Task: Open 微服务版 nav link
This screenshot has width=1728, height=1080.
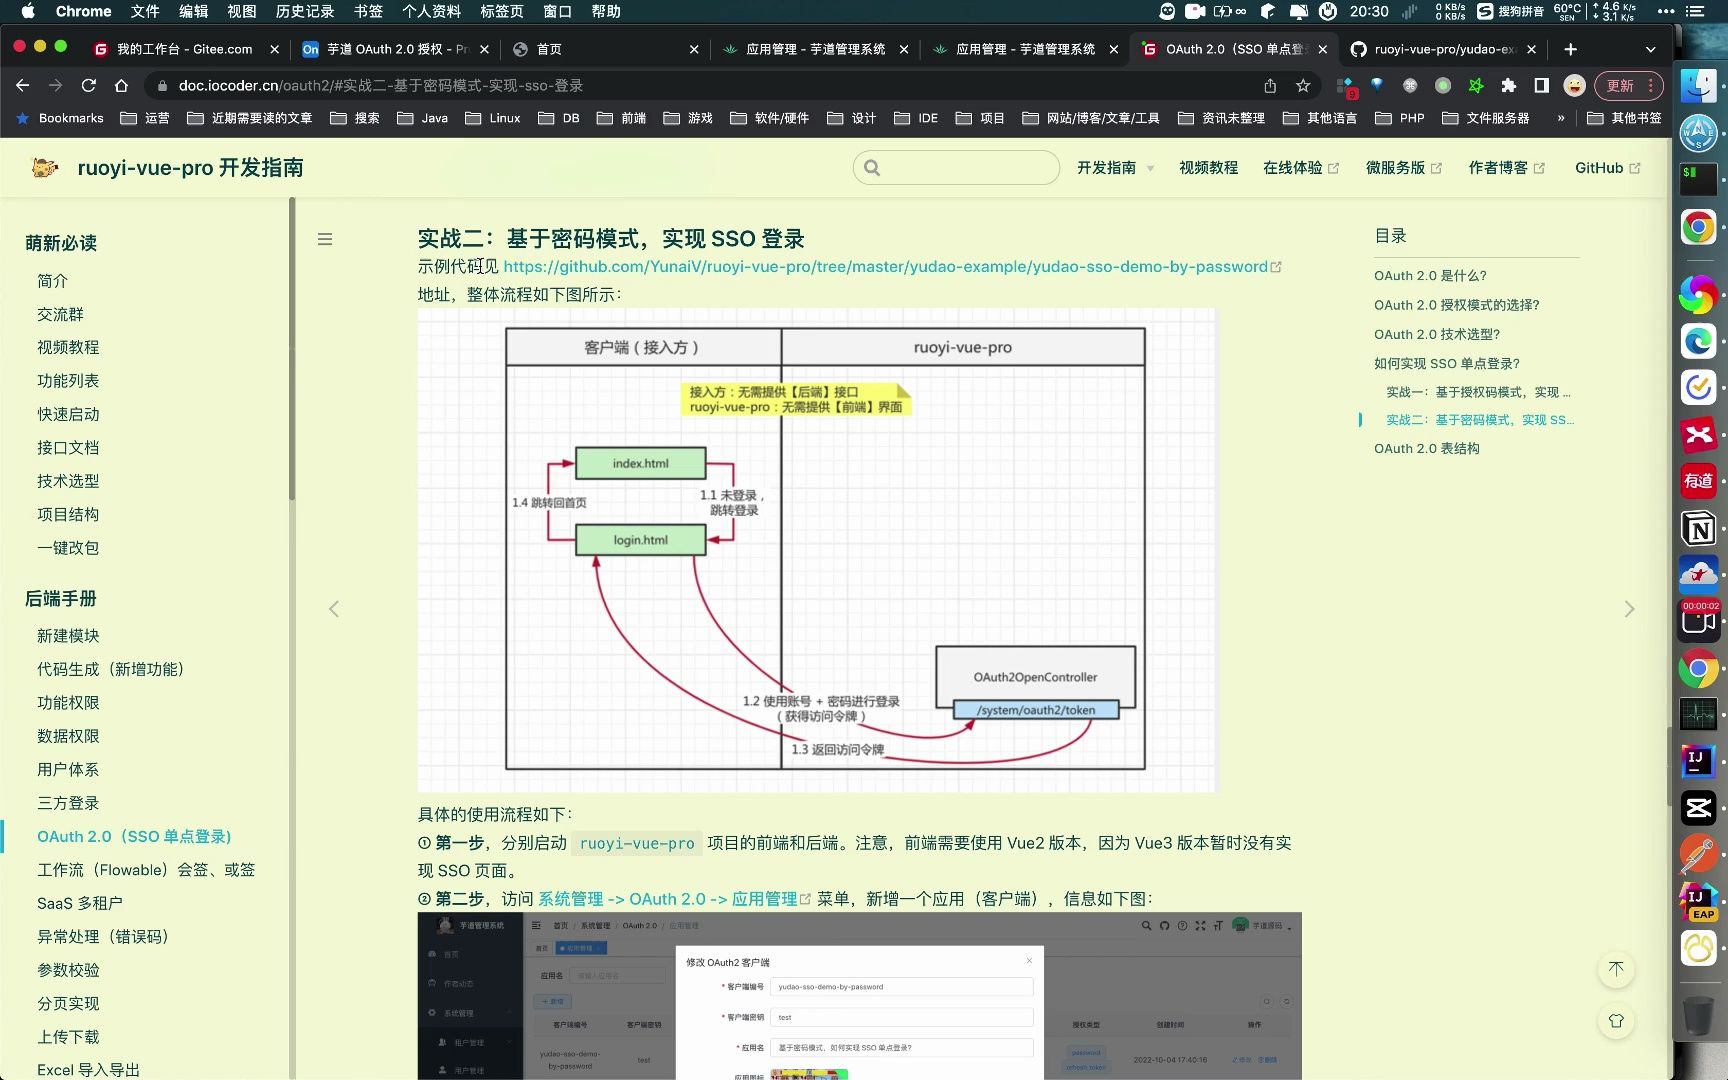Action: tap(1404, 167)
